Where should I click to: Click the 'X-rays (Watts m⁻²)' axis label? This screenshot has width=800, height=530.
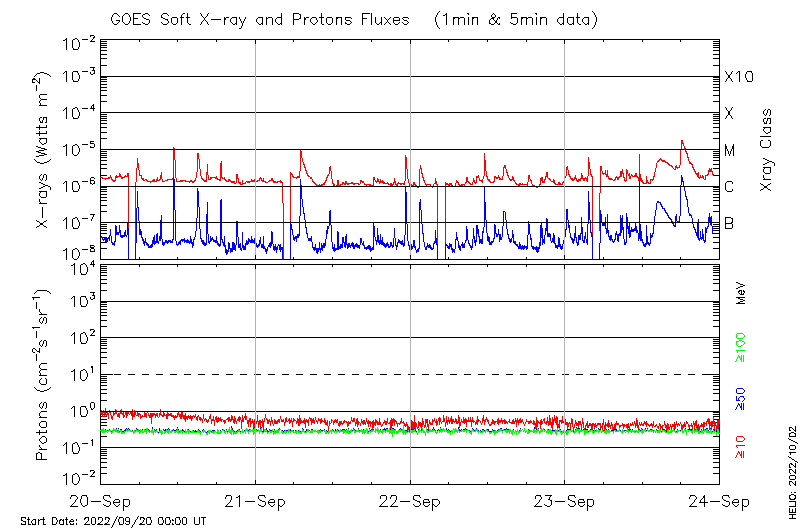coord(45,150)
